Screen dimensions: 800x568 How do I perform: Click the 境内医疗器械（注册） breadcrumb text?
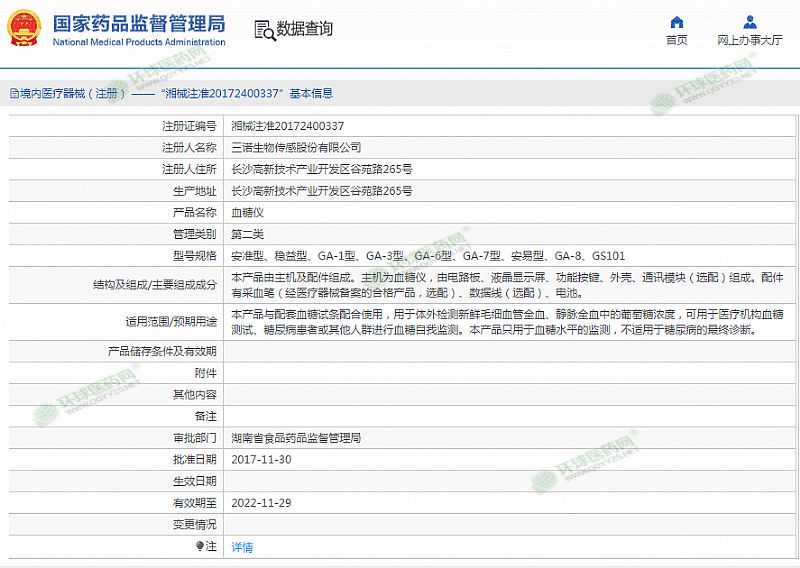66,93
